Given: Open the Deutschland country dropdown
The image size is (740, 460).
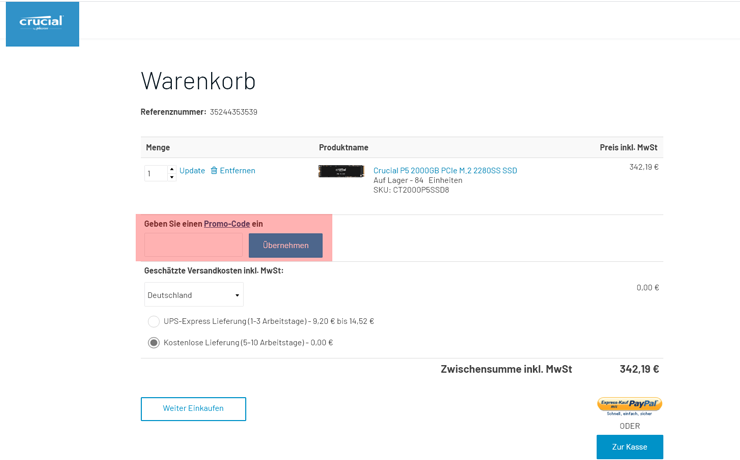Looking at the screenshot, I should 194,295.
